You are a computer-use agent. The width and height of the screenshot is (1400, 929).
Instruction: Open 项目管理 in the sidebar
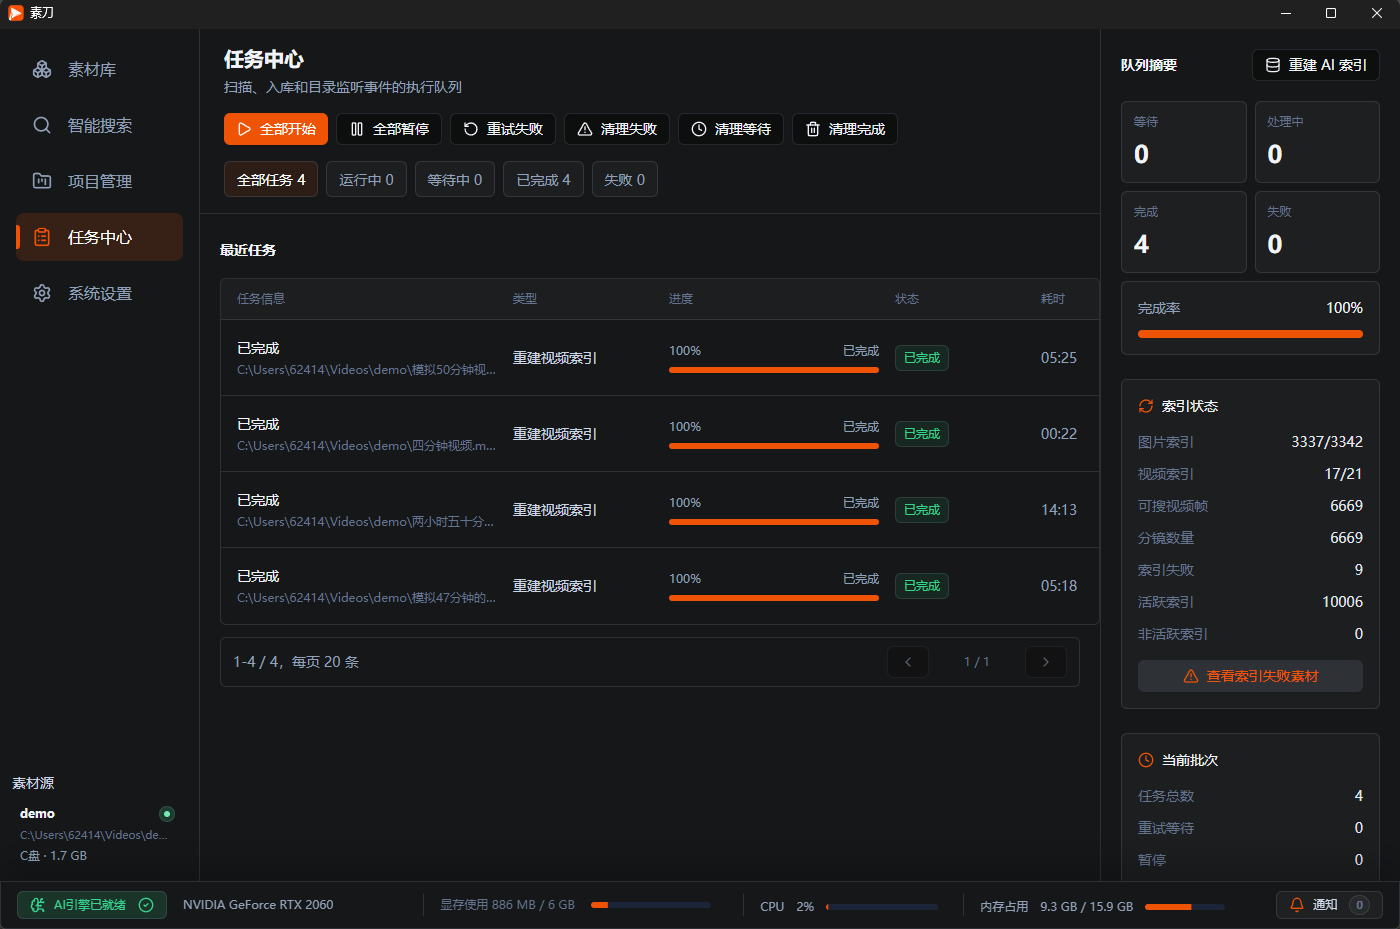pyautogui.click(x=99, y=181)
